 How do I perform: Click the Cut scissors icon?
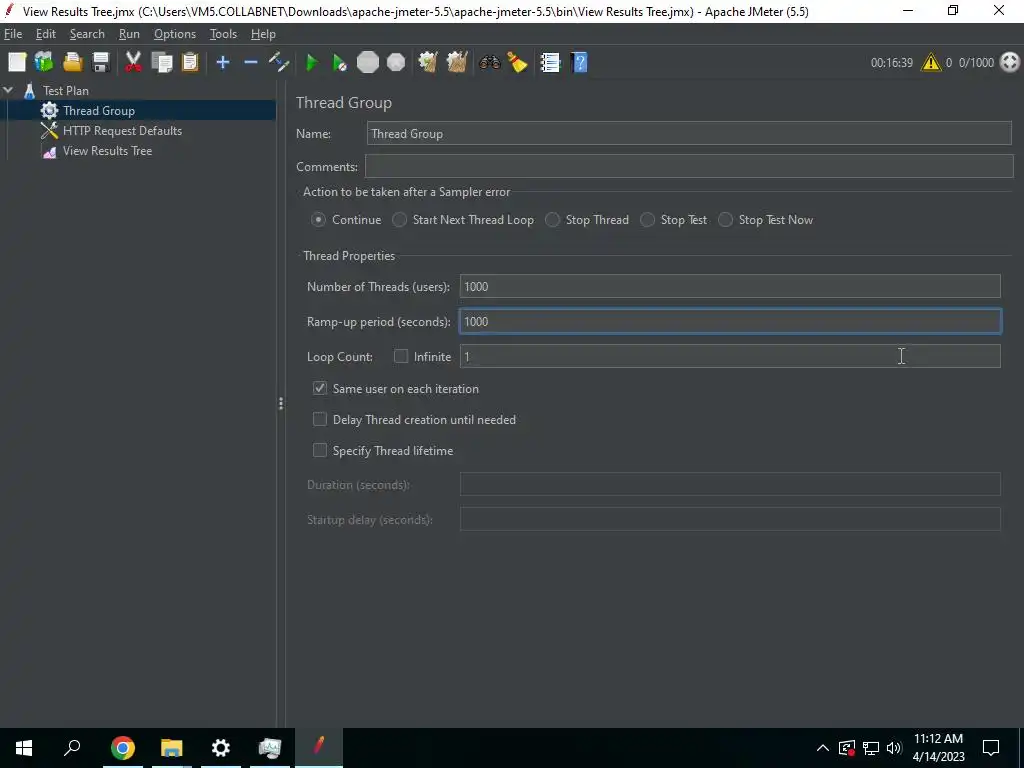pos(133,63)
